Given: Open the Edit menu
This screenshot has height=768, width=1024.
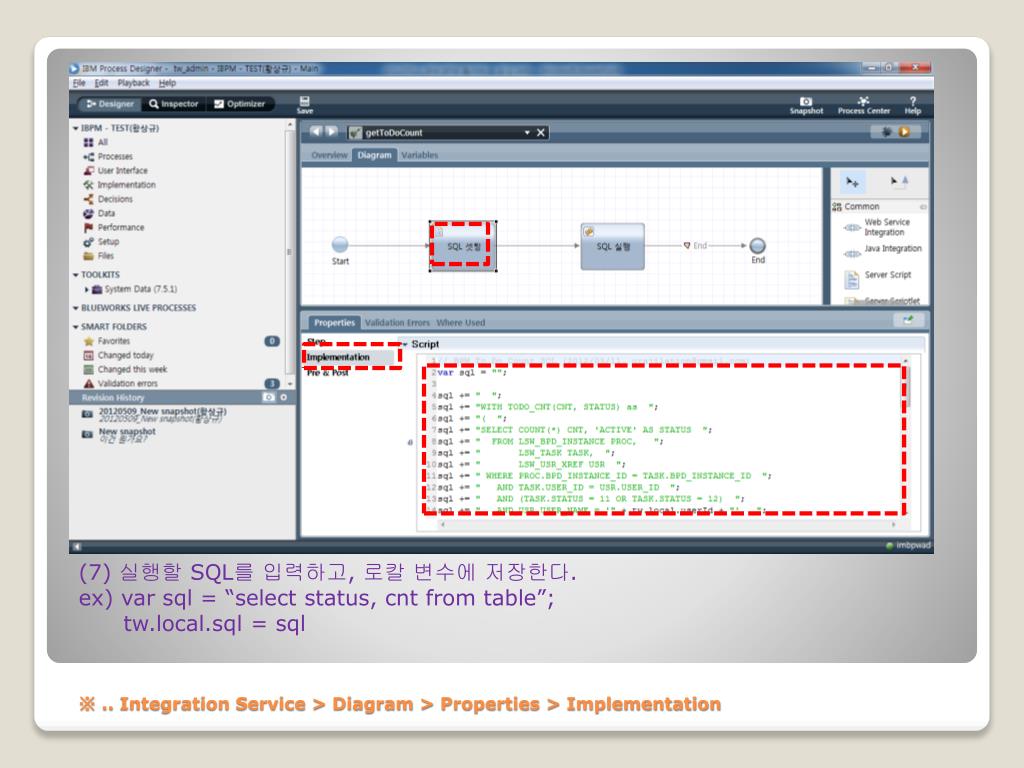Looking at the screenshot, I should [x=101, y=83].
